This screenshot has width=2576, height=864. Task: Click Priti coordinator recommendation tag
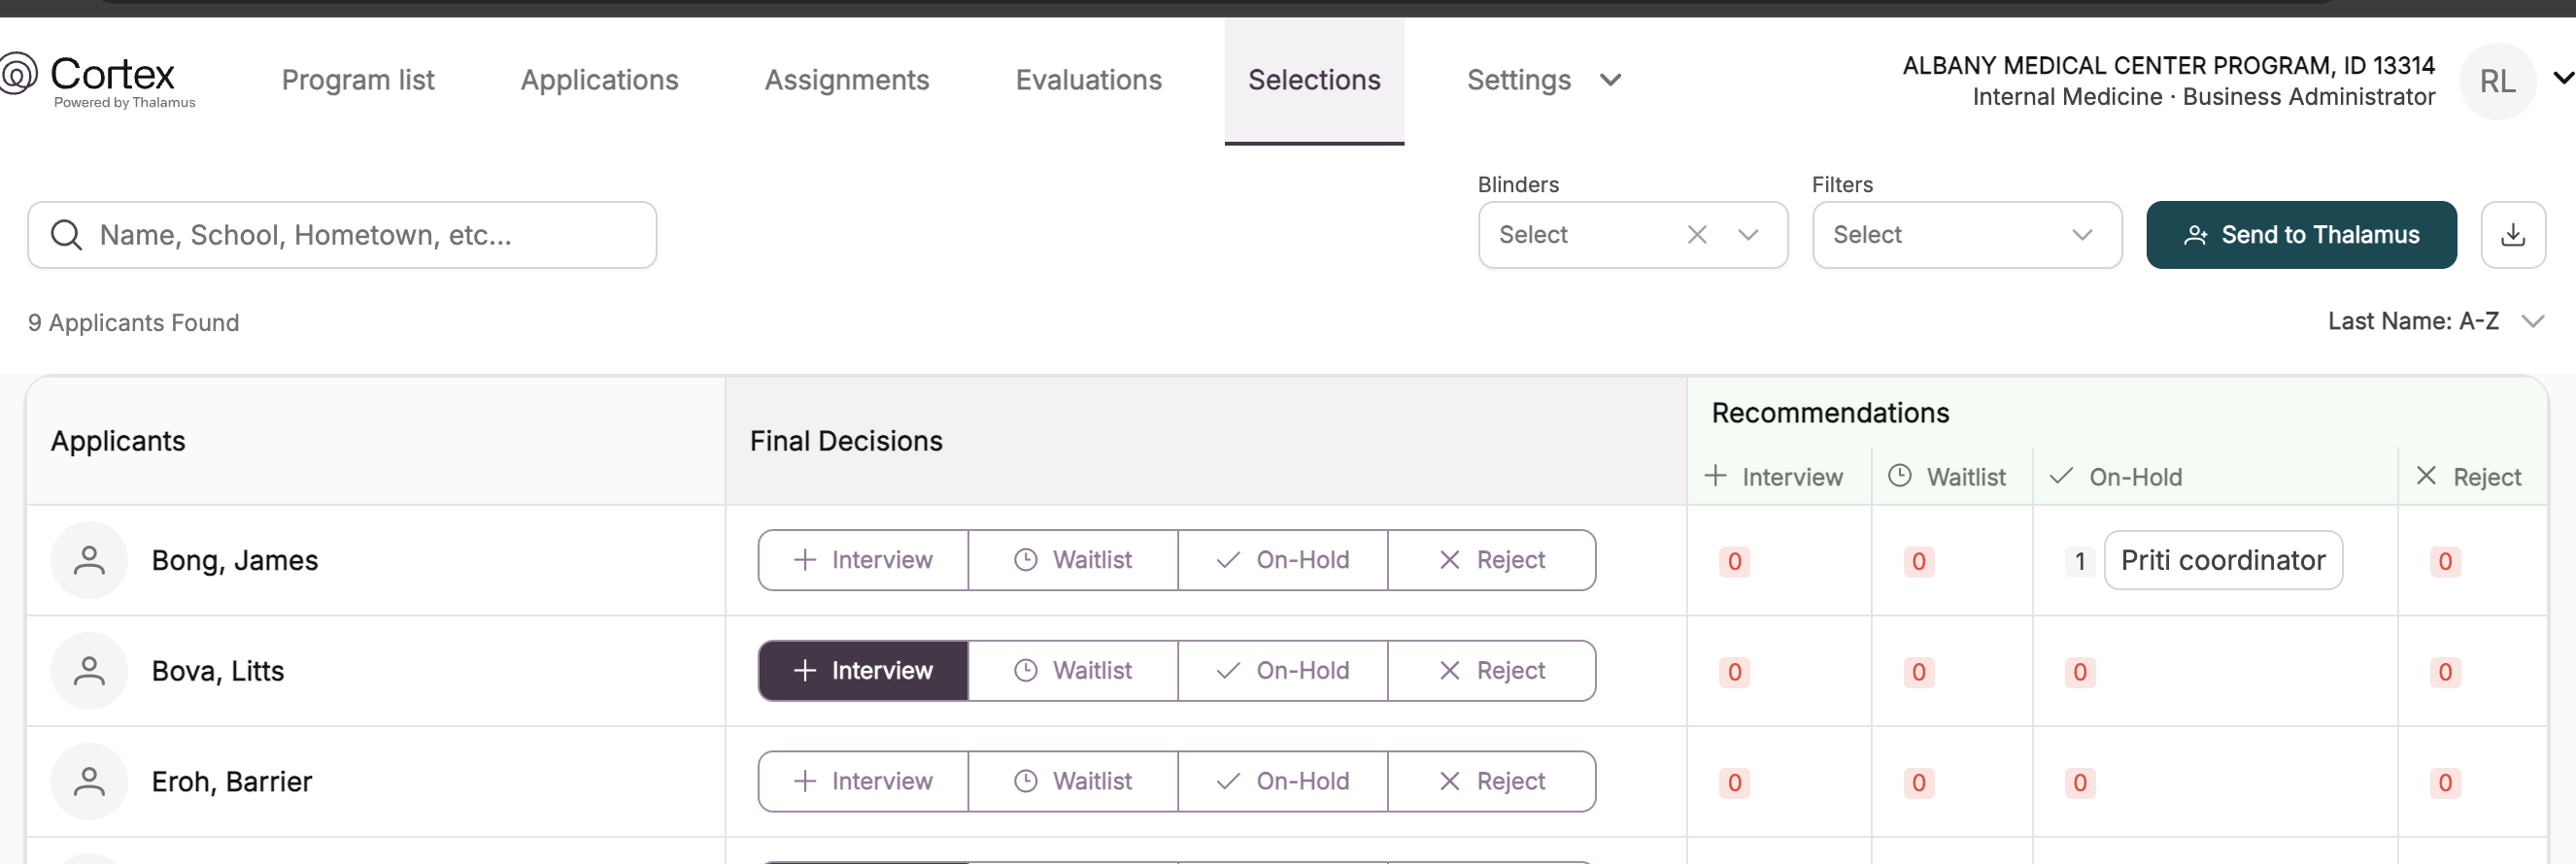point(2223,560)
